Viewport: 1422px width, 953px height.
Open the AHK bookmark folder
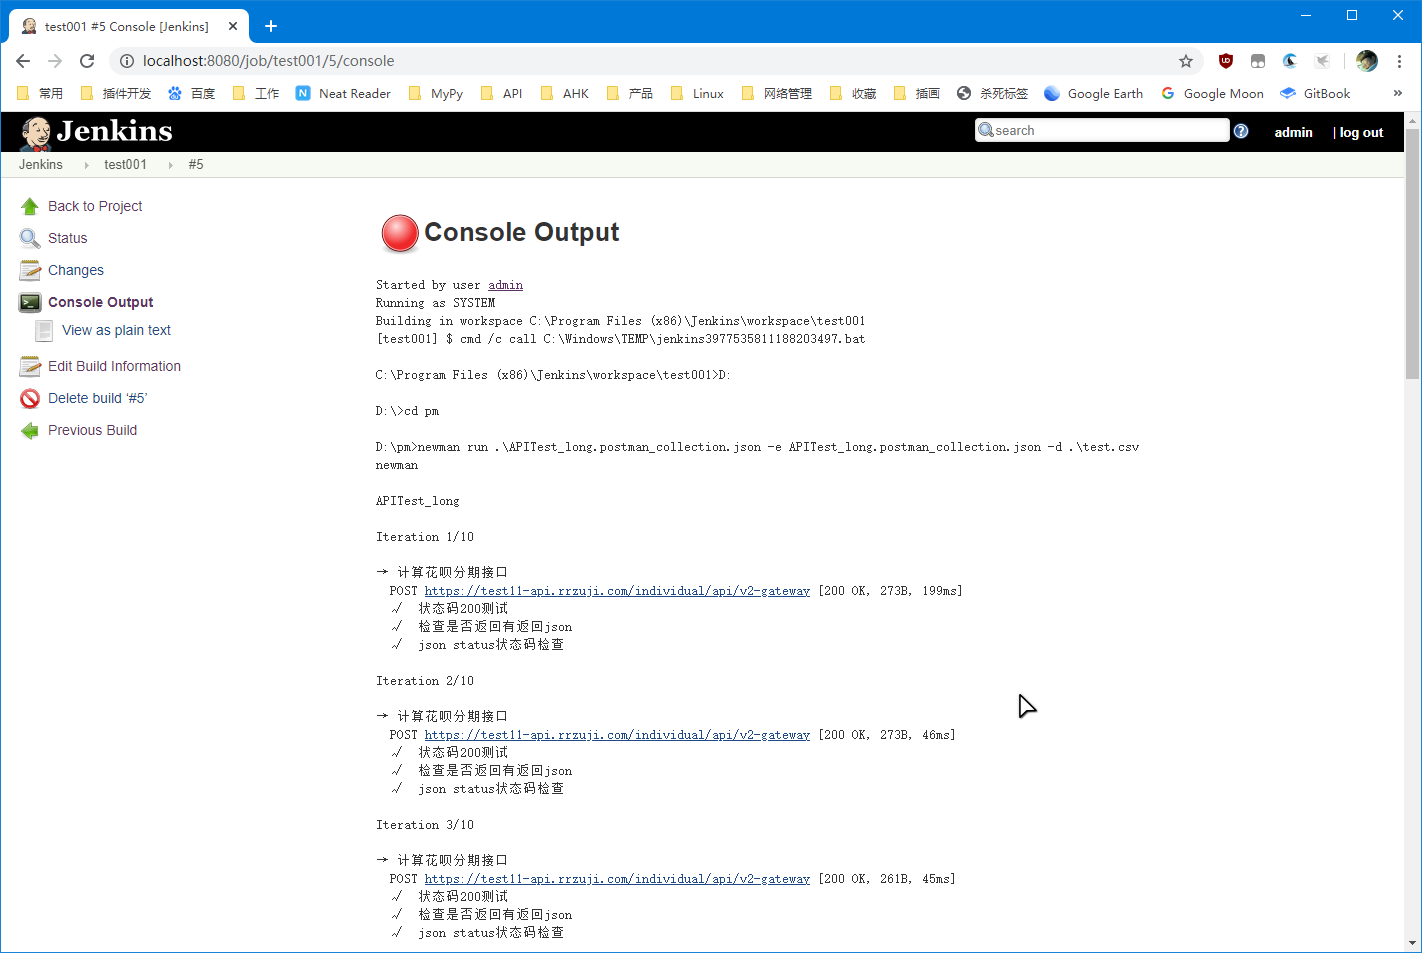click(x=565, y=93)
